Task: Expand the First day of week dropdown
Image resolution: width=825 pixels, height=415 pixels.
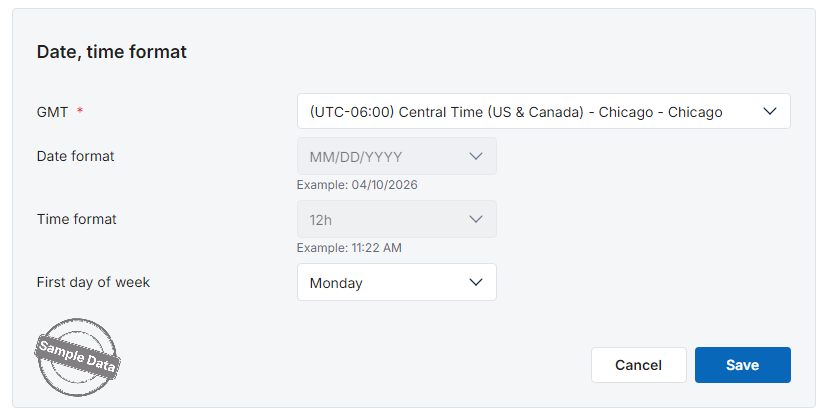Action: click(396, 283)
